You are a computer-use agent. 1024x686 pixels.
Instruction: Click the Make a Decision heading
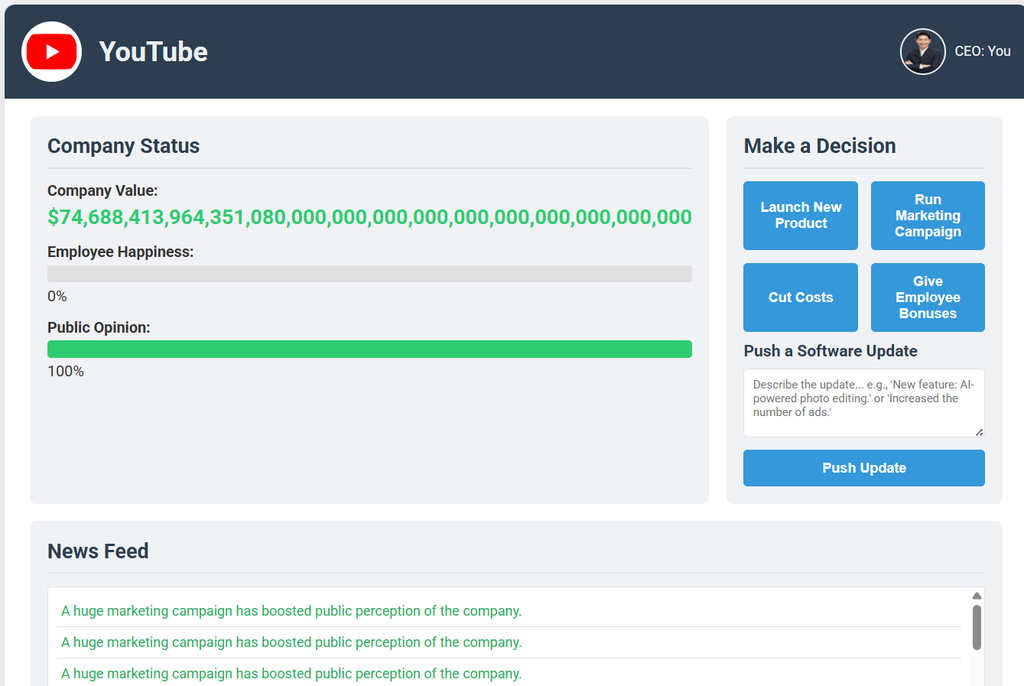[x=820, y=146]
